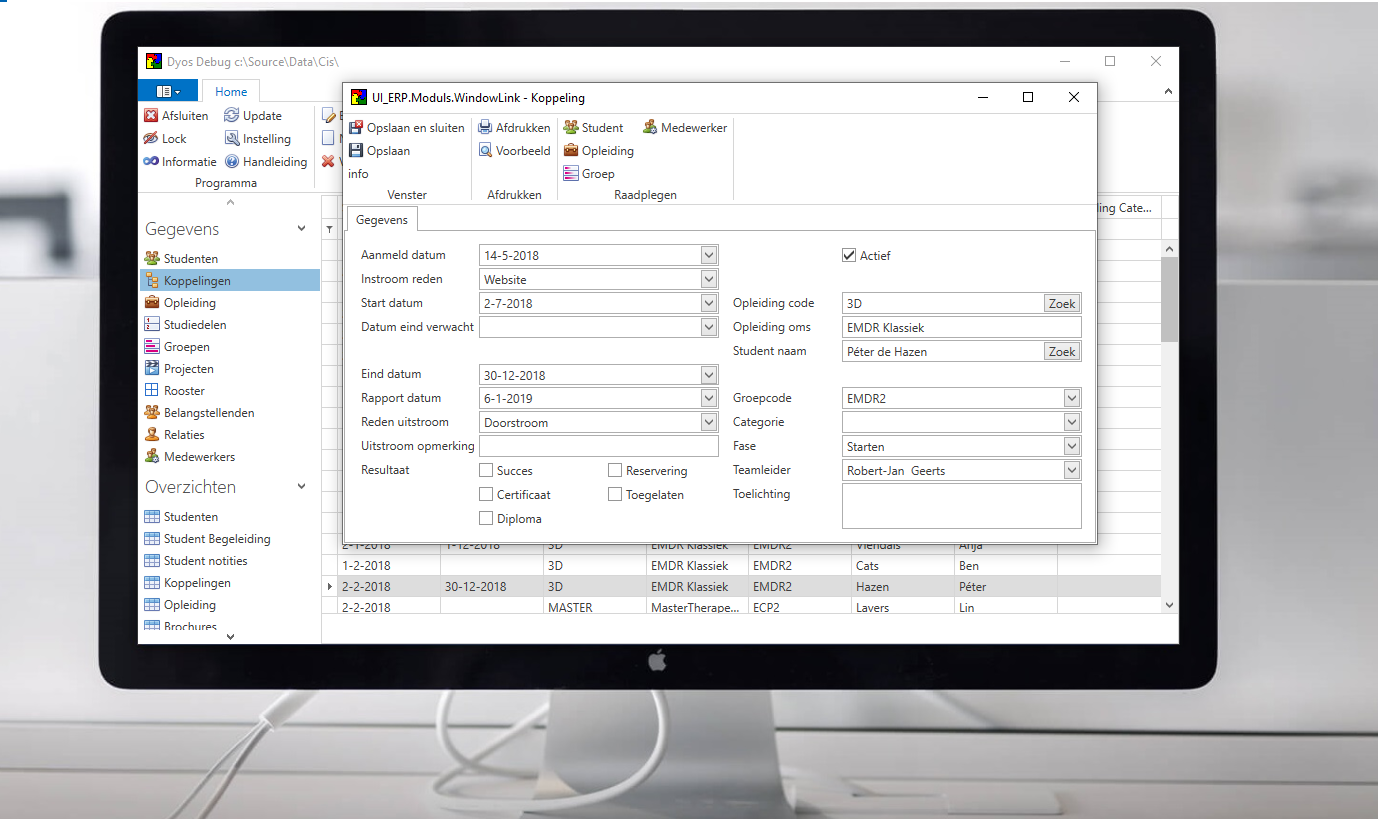Image resolution: width=1378 pixels, height=819 pixels.
Task: Check the Certificaat checkbox
Action: click(x=486, y=495)
